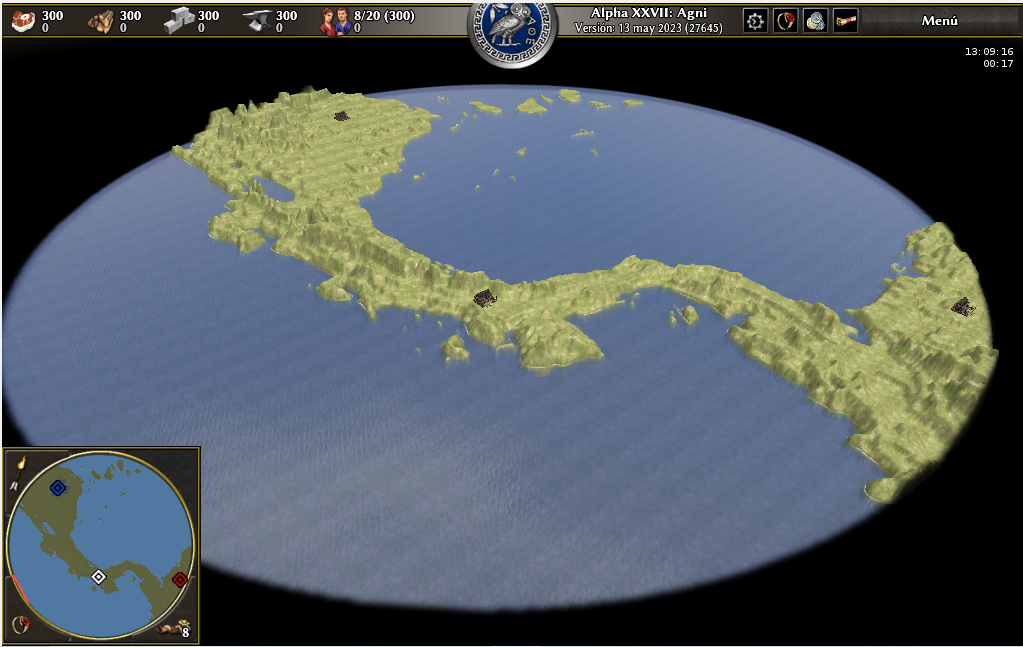The width and height of the screenshot is (1023, 647).
Task: Open the barter and trade icon
Action: click(815, 21)
